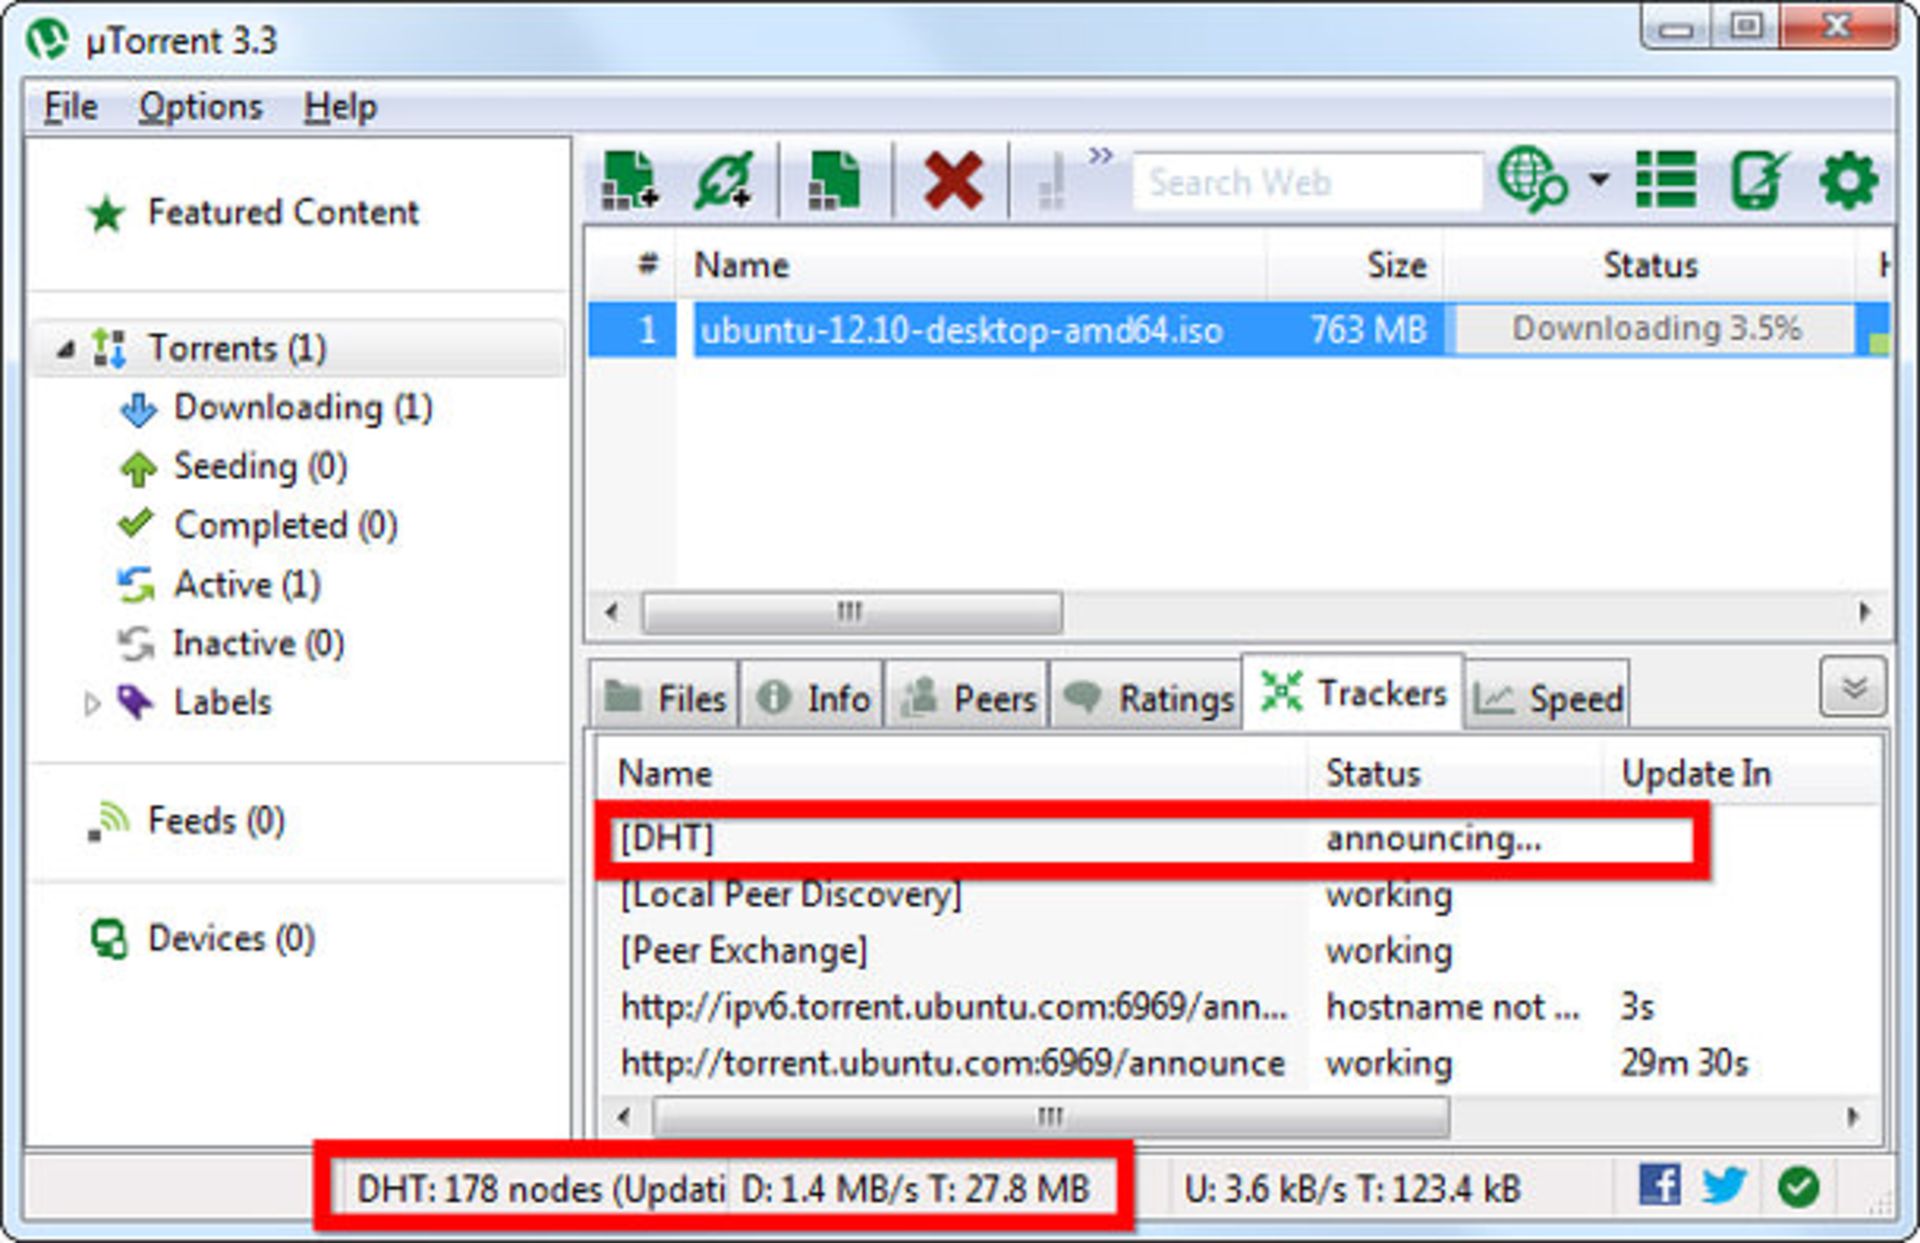The width and height of the screenshot is (1920, 1243).
Task: Select the ubuntu-12.10-desktop-amd64.iso torrent
Action: 961,330
